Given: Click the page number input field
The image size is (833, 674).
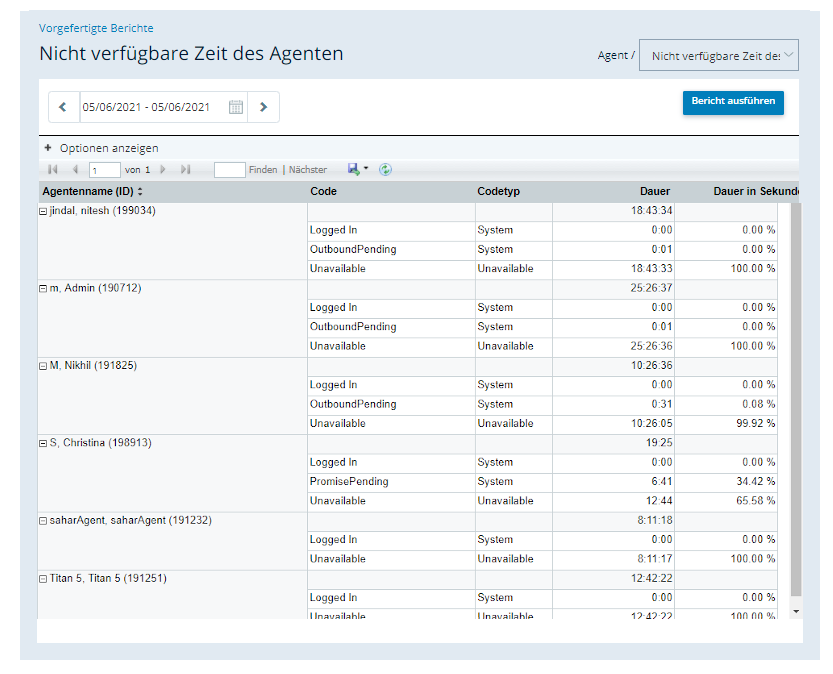Looking at the screenshot, I should click(105, 170).
